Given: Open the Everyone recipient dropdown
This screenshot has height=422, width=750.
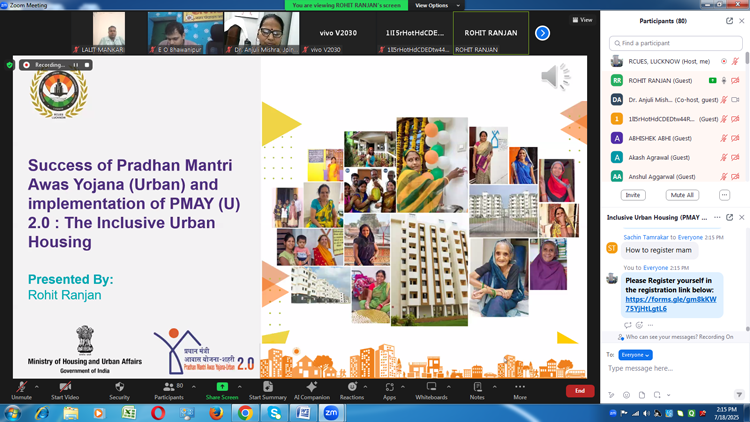Looking at the screenshot, I should pos(635,355).
